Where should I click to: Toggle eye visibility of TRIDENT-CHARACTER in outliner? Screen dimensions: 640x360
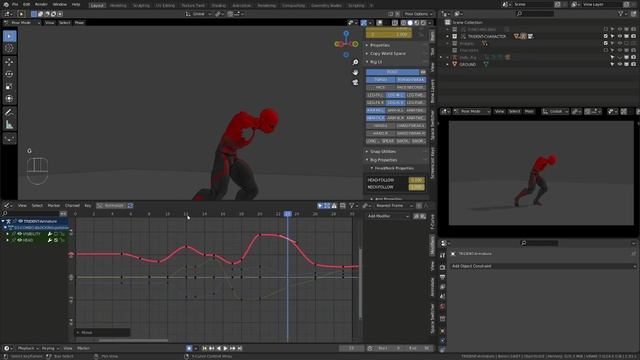coord(619,36)
